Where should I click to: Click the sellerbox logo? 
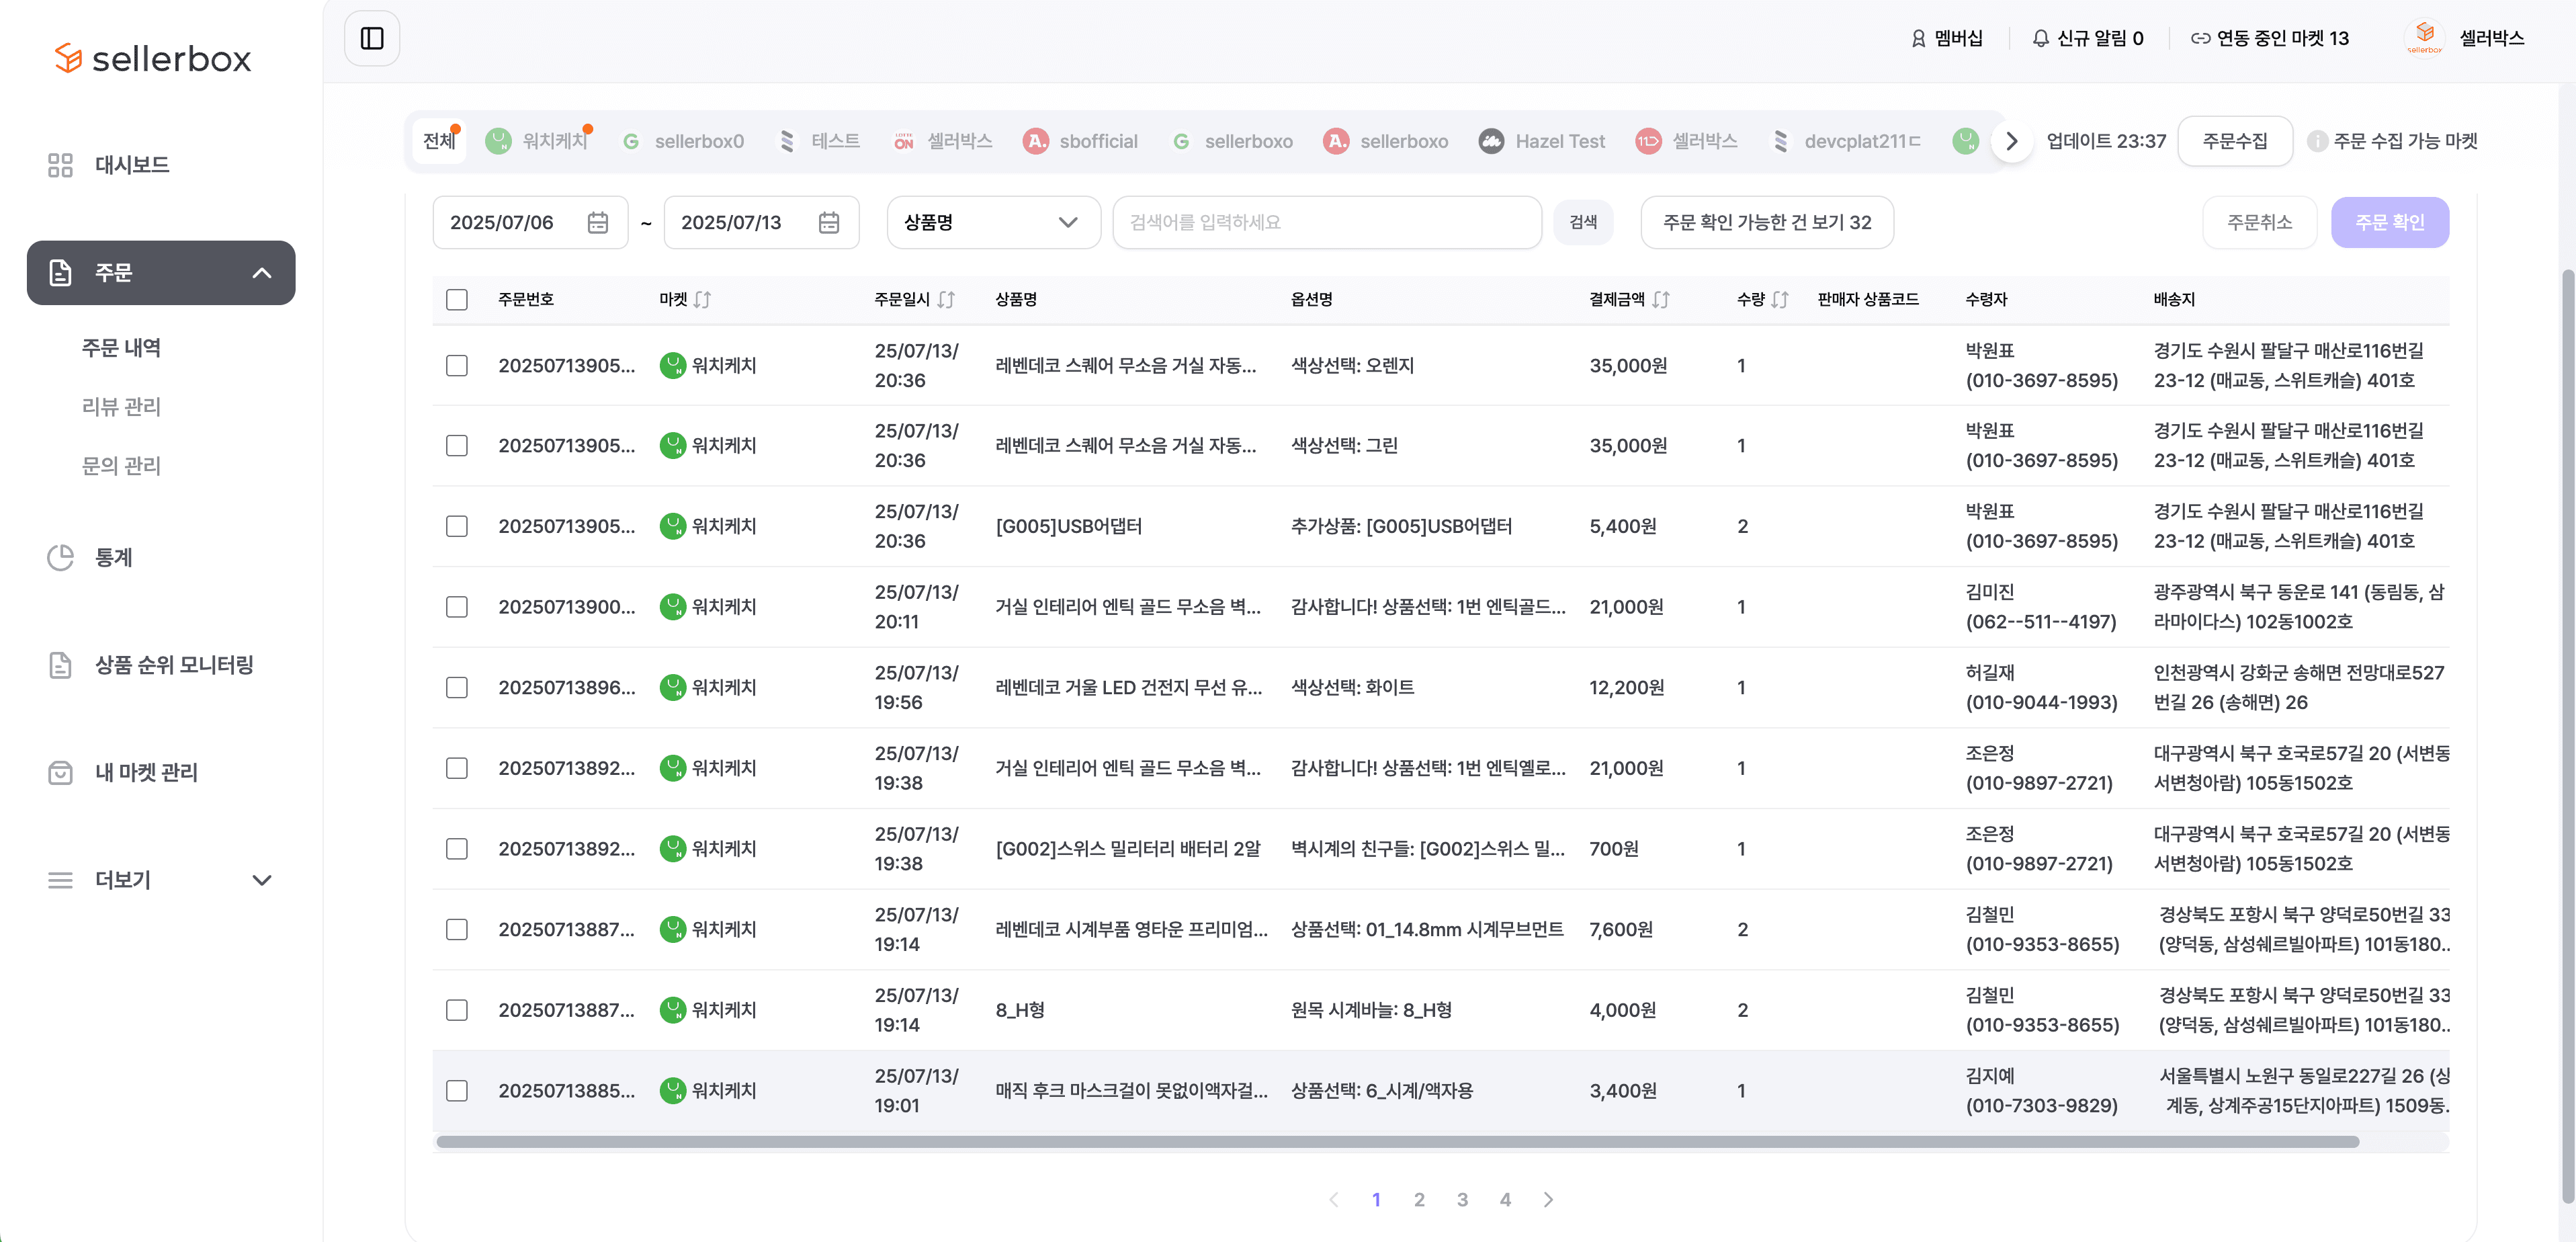[152, 58]
